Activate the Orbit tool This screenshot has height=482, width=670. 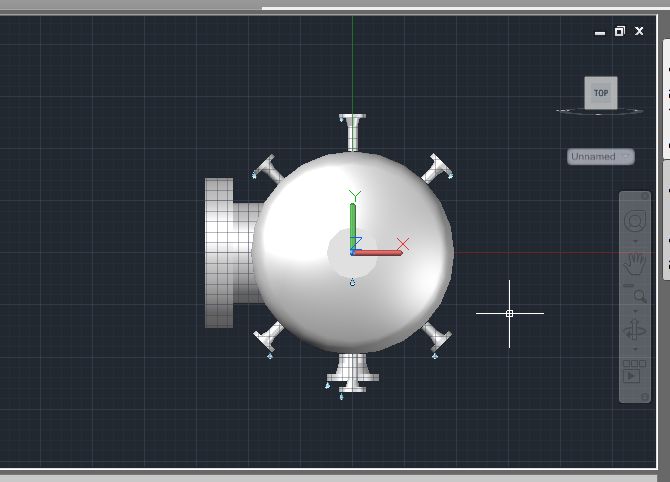(635, 329)
